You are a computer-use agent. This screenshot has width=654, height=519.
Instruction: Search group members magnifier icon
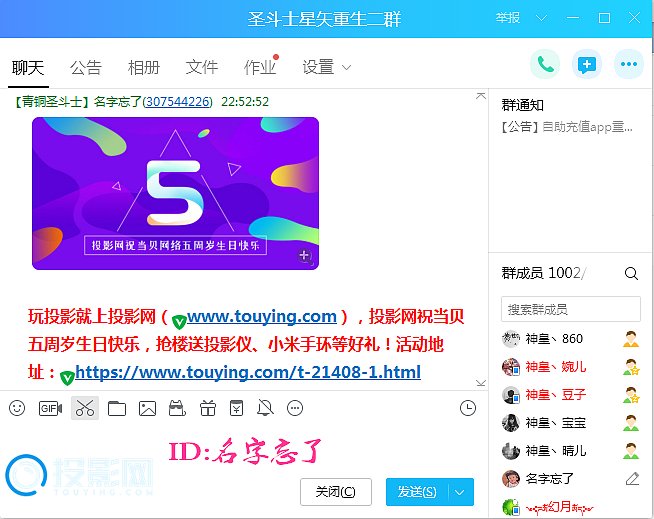[631, 274]
